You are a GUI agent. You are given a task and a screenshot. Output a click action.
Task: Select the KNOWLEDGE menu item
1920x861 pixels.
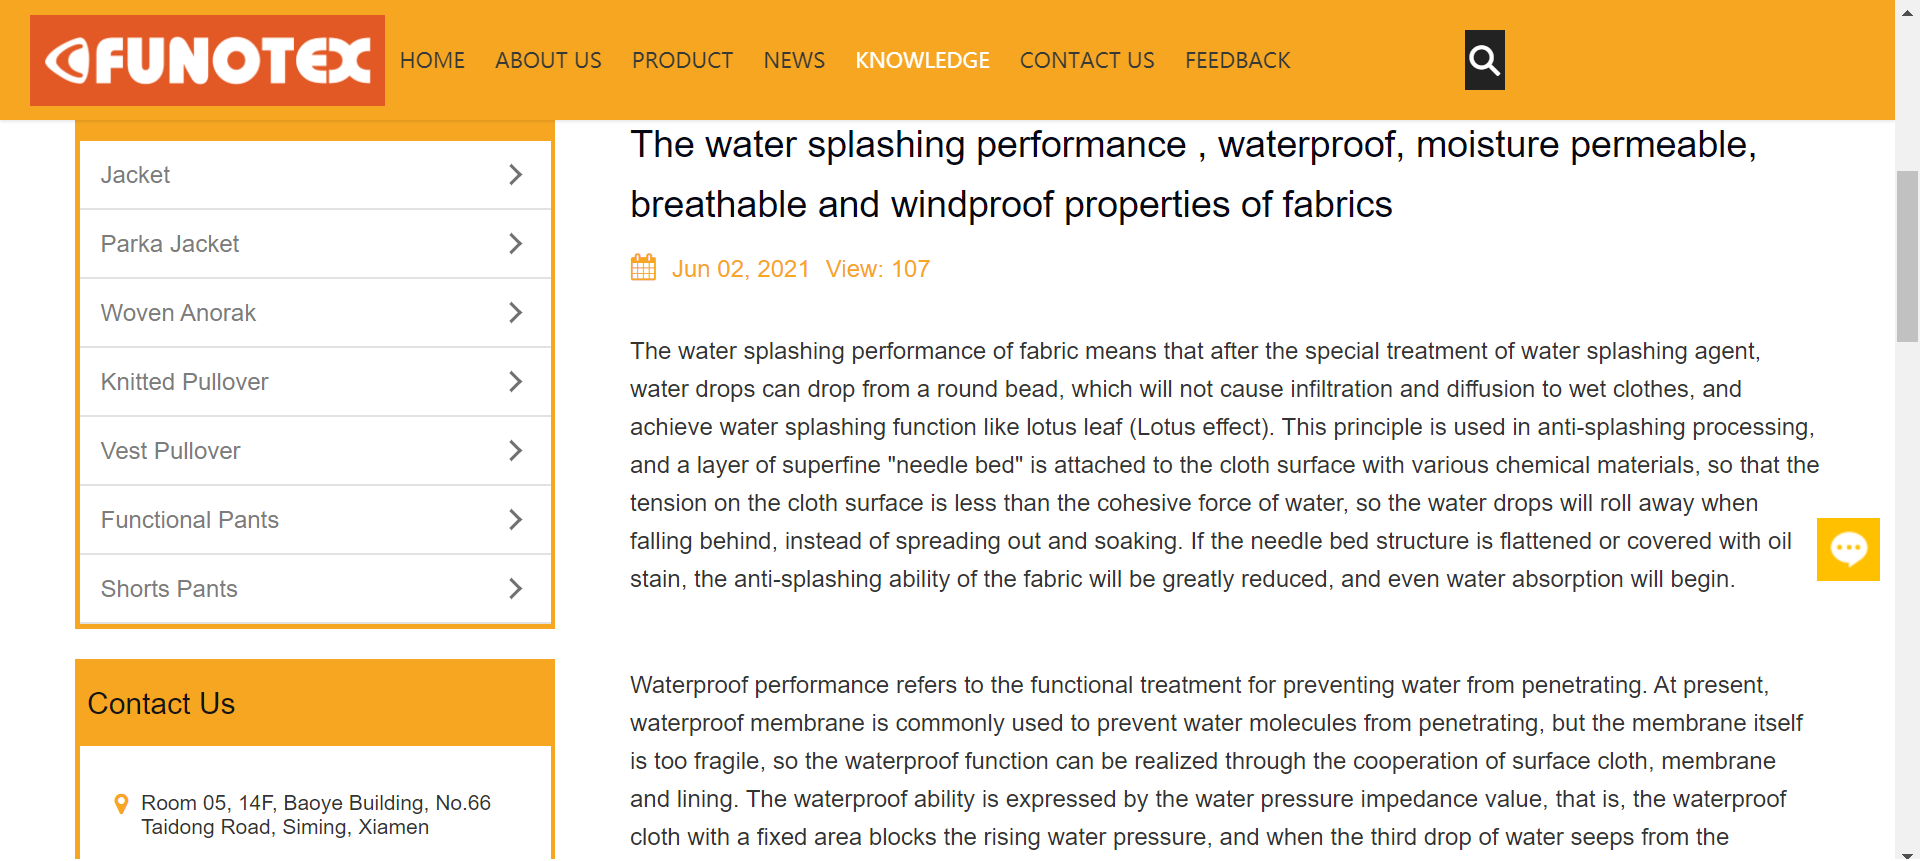[x=922, y=60]
